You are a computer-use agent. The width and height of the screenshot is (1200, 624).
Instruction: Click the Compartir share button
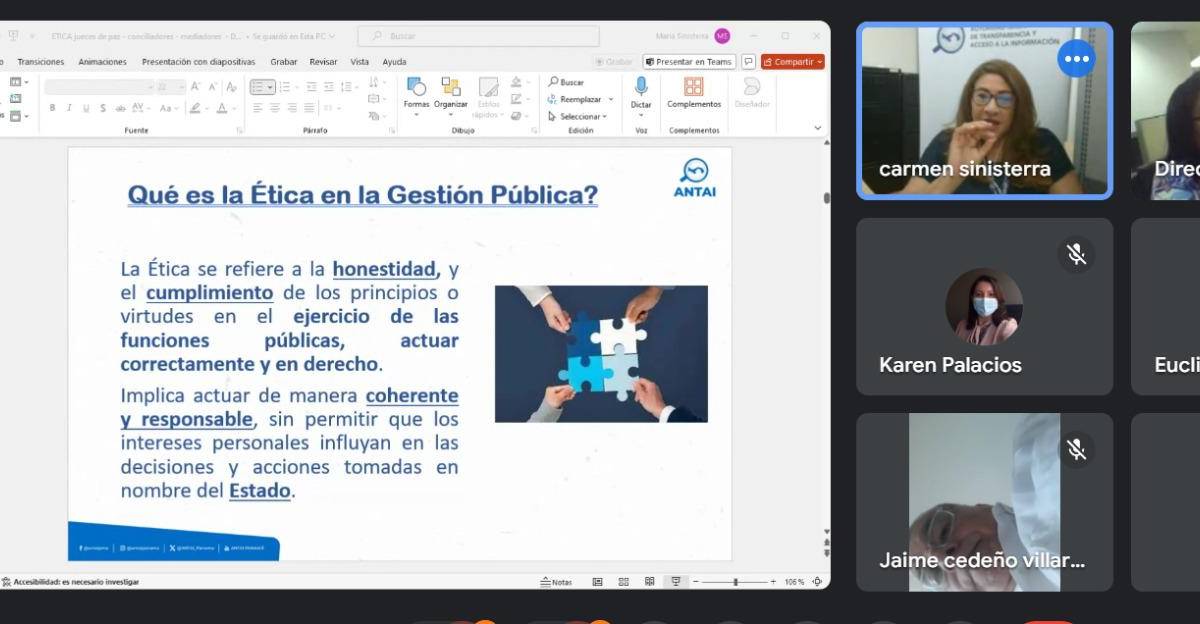[x=792, y=62]
